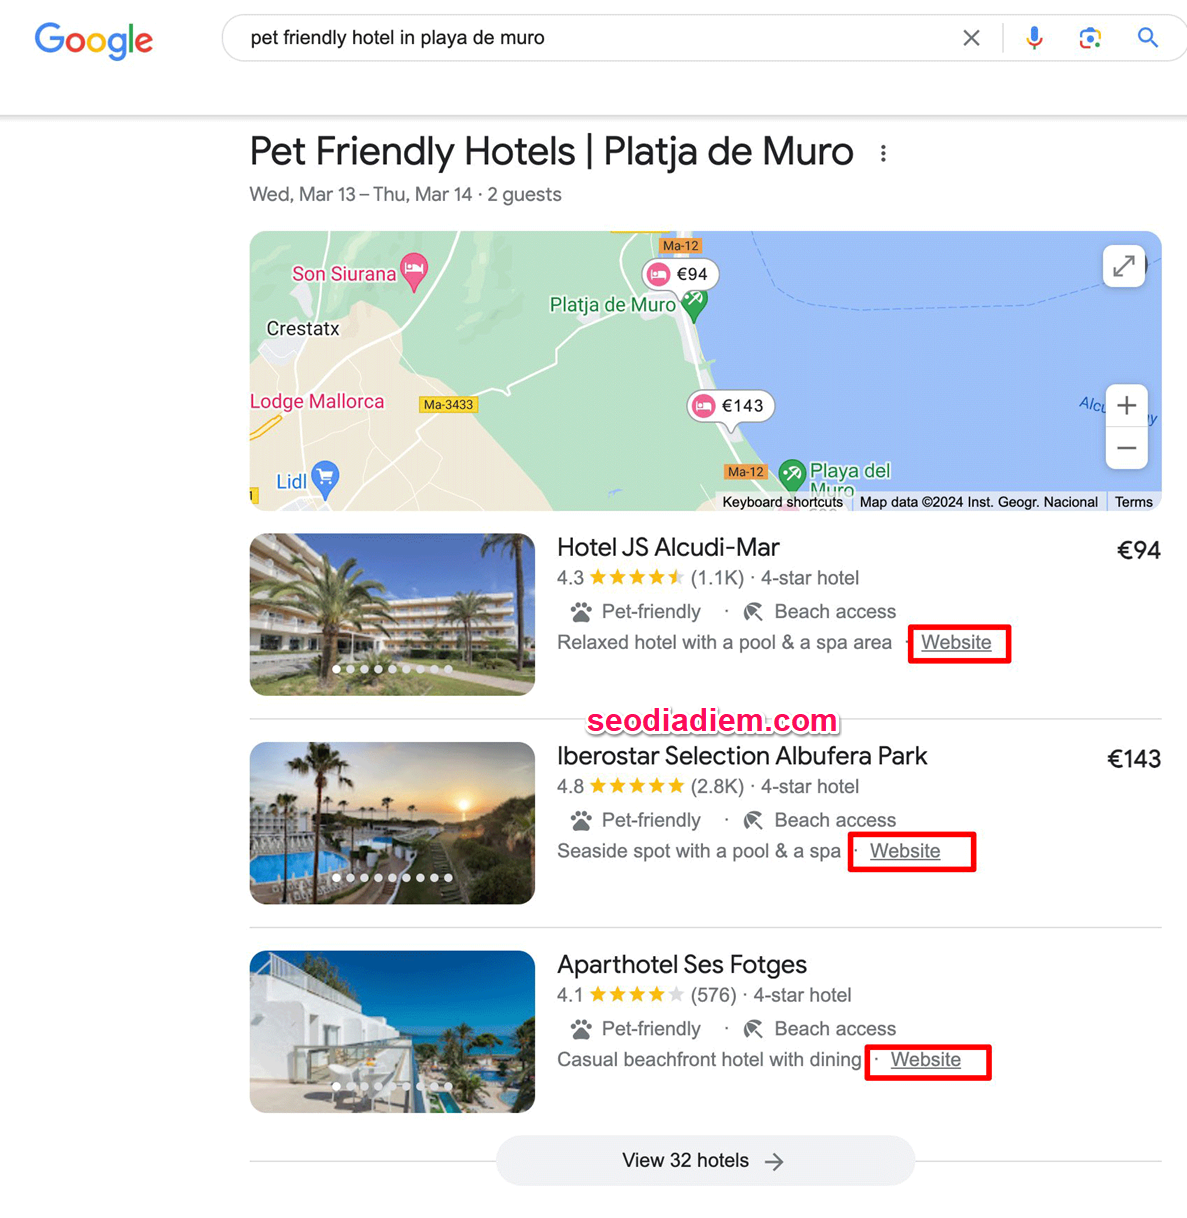
Task: Open Aparthotel Ses Fotges photo thumbnail
Action: pos(392,1031)
